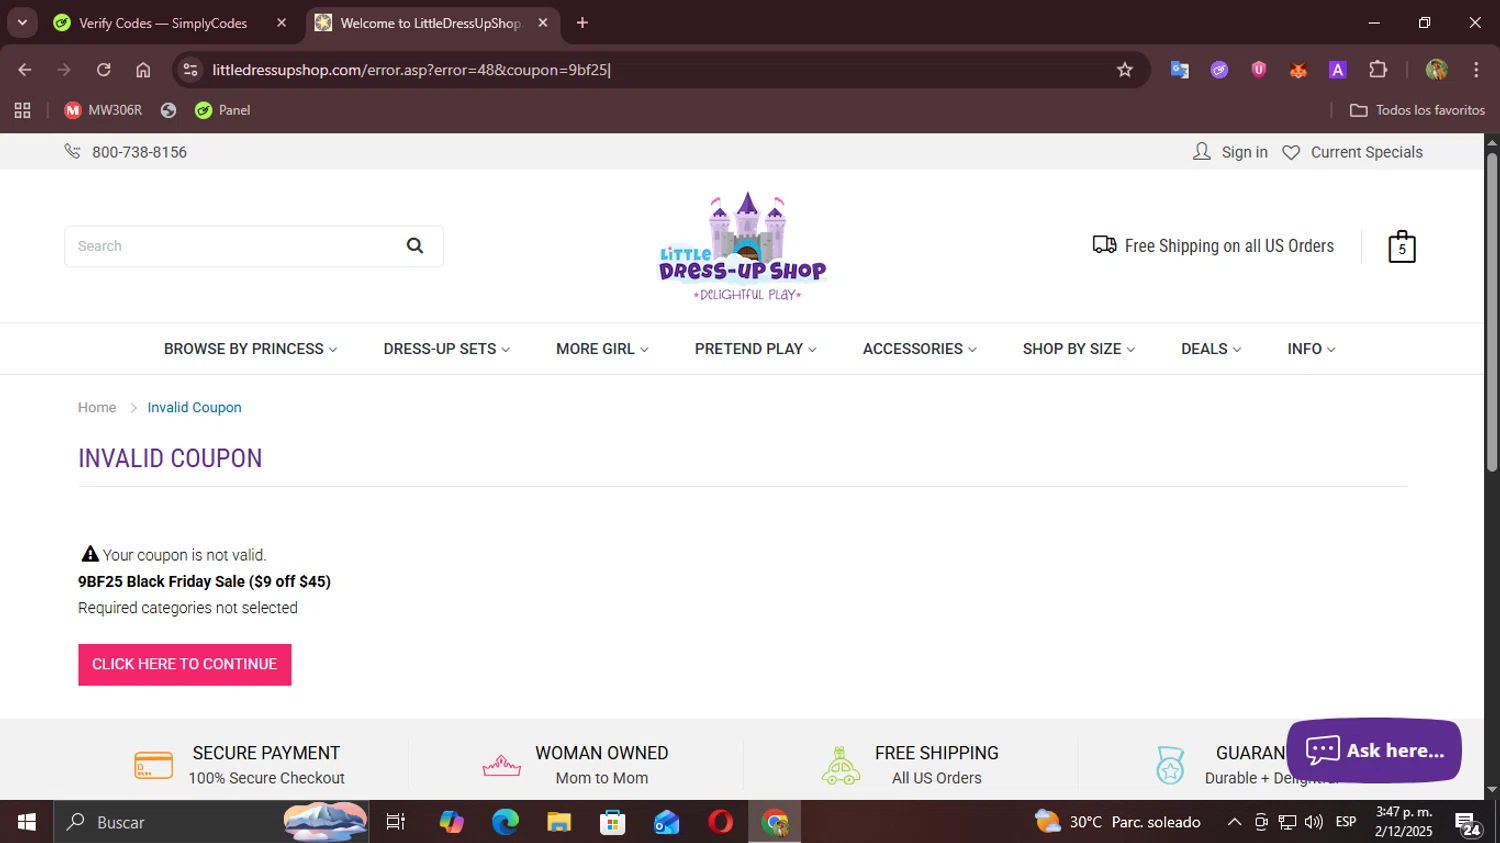Show hidden system tray icons
The height and width of the screenshot is (843, 1500).
pyautogui.click(x=1234, y=822)
